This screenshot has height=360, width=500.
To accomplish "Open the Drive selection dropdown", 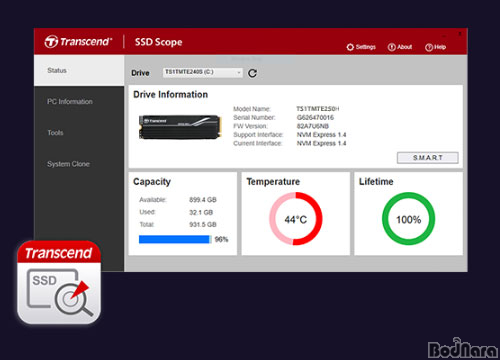I will (202, 72).
